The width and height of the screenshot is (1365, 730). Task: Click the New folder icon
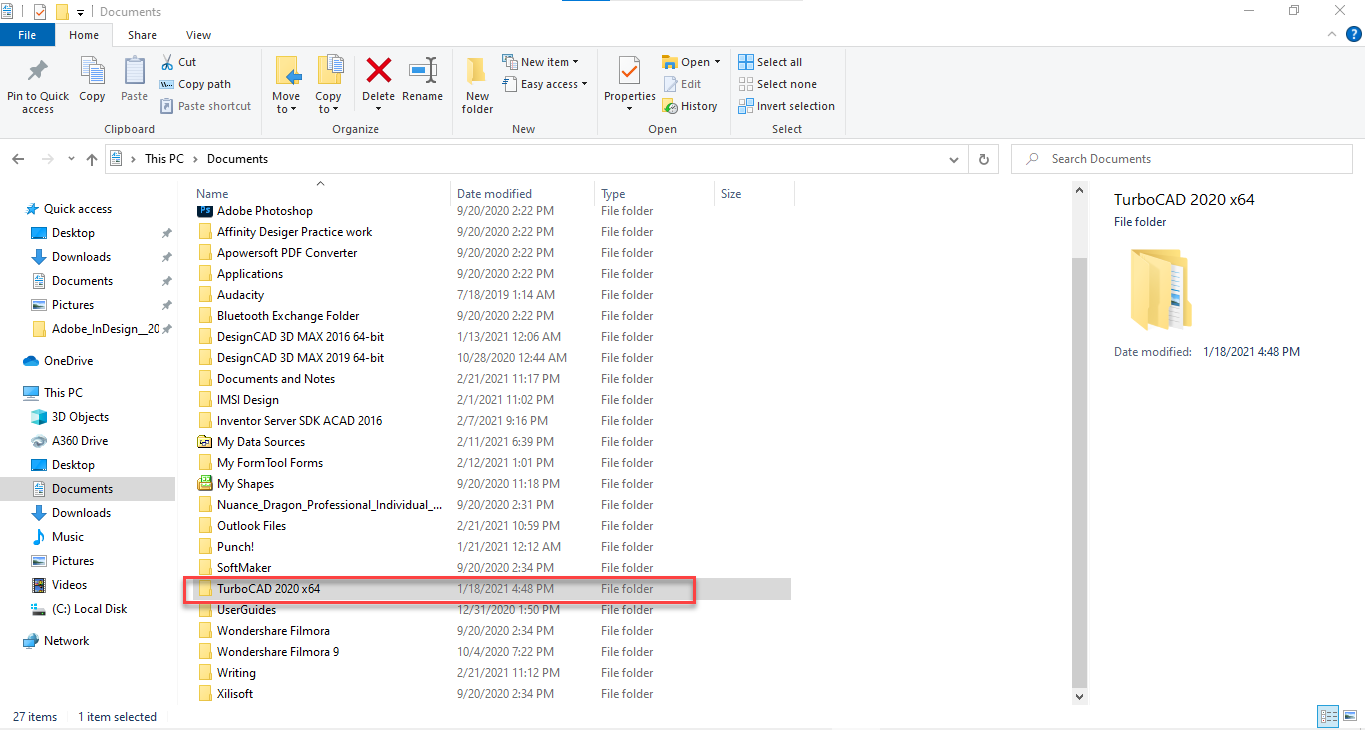[478, 71]
